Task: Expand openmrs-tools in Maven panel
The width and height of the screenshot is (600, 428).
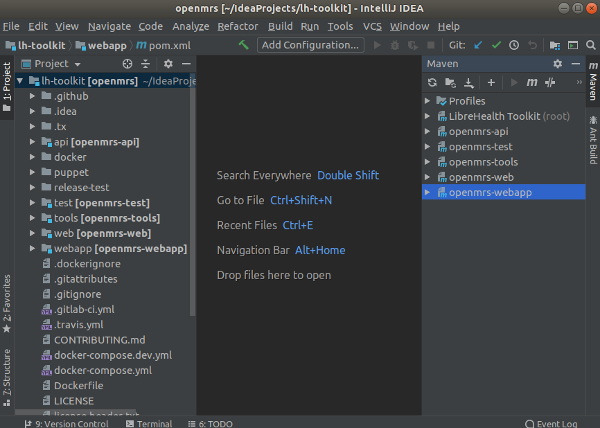Action: [427, 162]
